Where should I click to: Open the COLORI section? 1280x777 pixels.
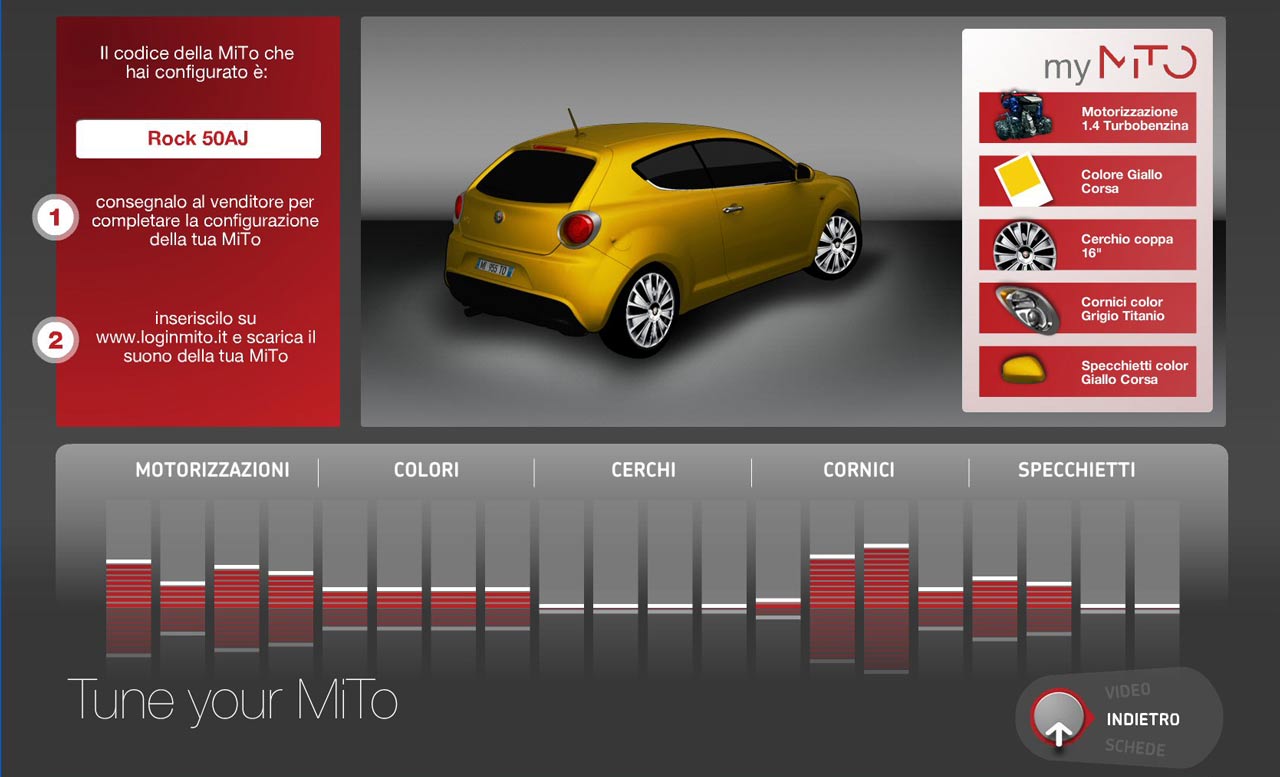pyautogui.click(x=426, y=470)
